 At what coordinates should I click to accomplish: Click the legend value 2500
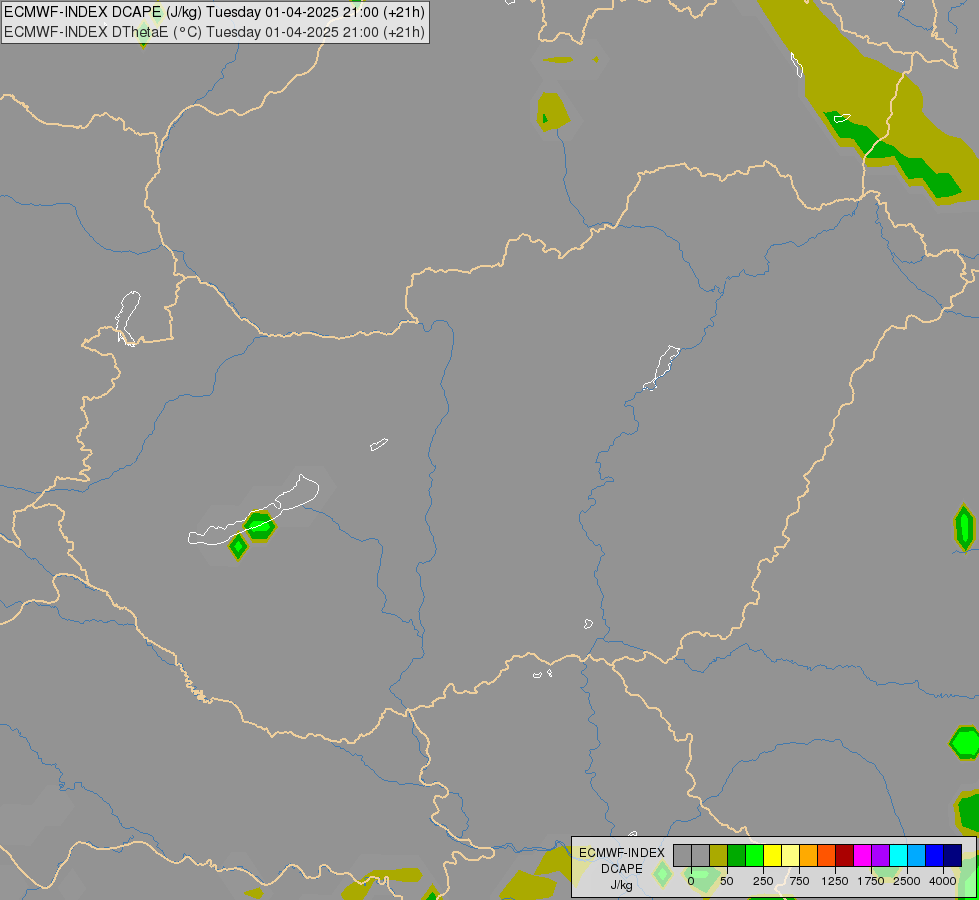(907, 881)
